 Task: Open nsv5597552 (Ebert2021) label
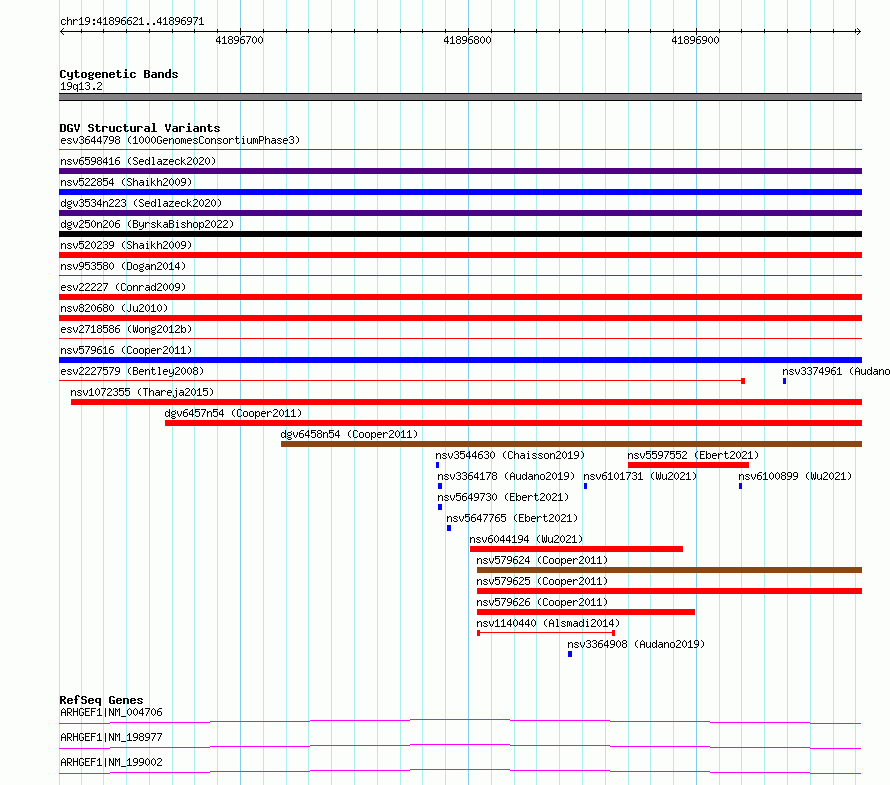tap(693, 455)
